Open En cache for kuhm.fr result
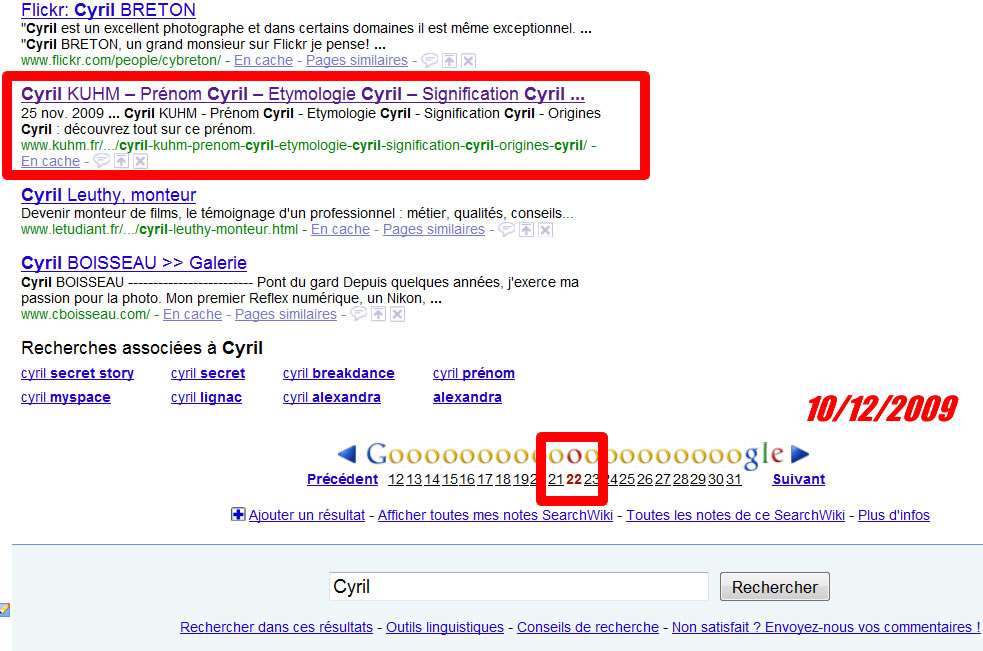Image resolution: width=983 pixels, height=651 pixels. (x=50, y=161)
